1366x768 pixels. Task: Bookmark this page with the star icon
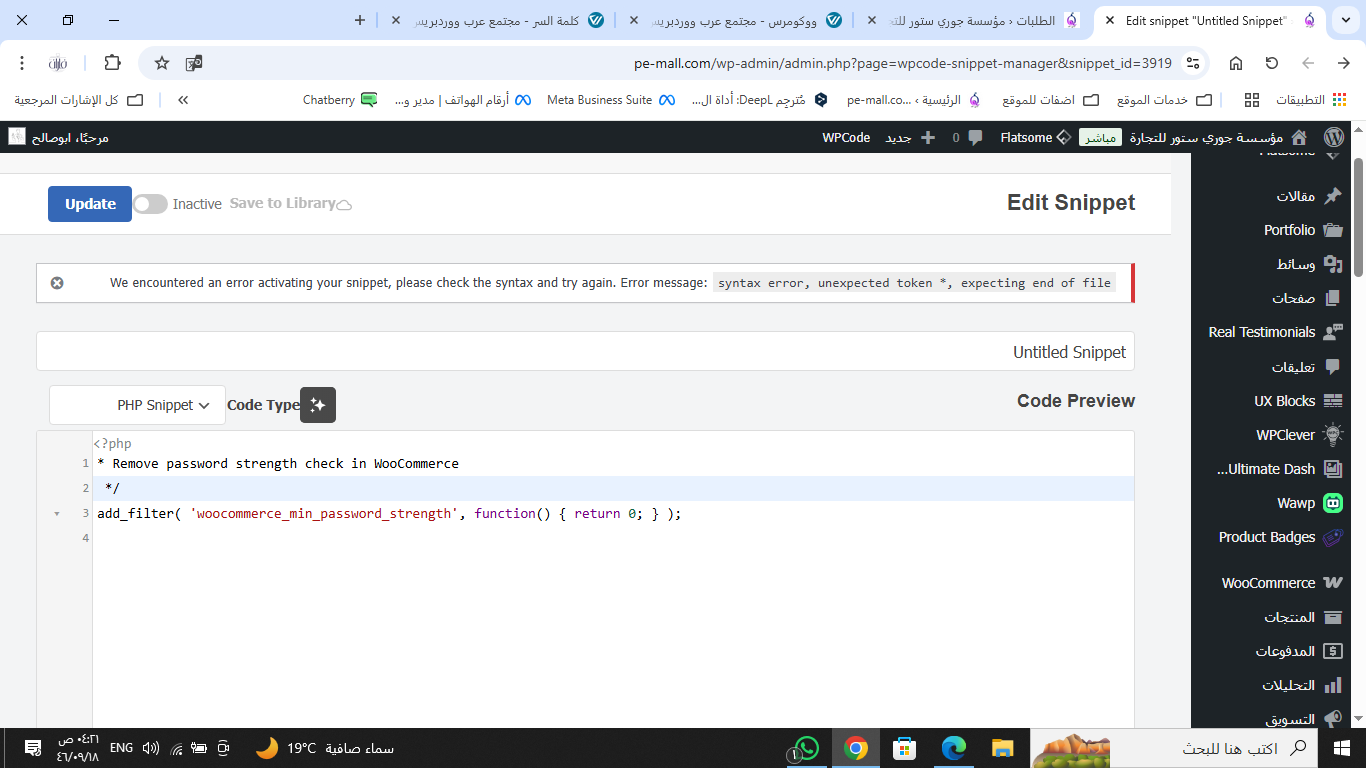tap(162, 63)
